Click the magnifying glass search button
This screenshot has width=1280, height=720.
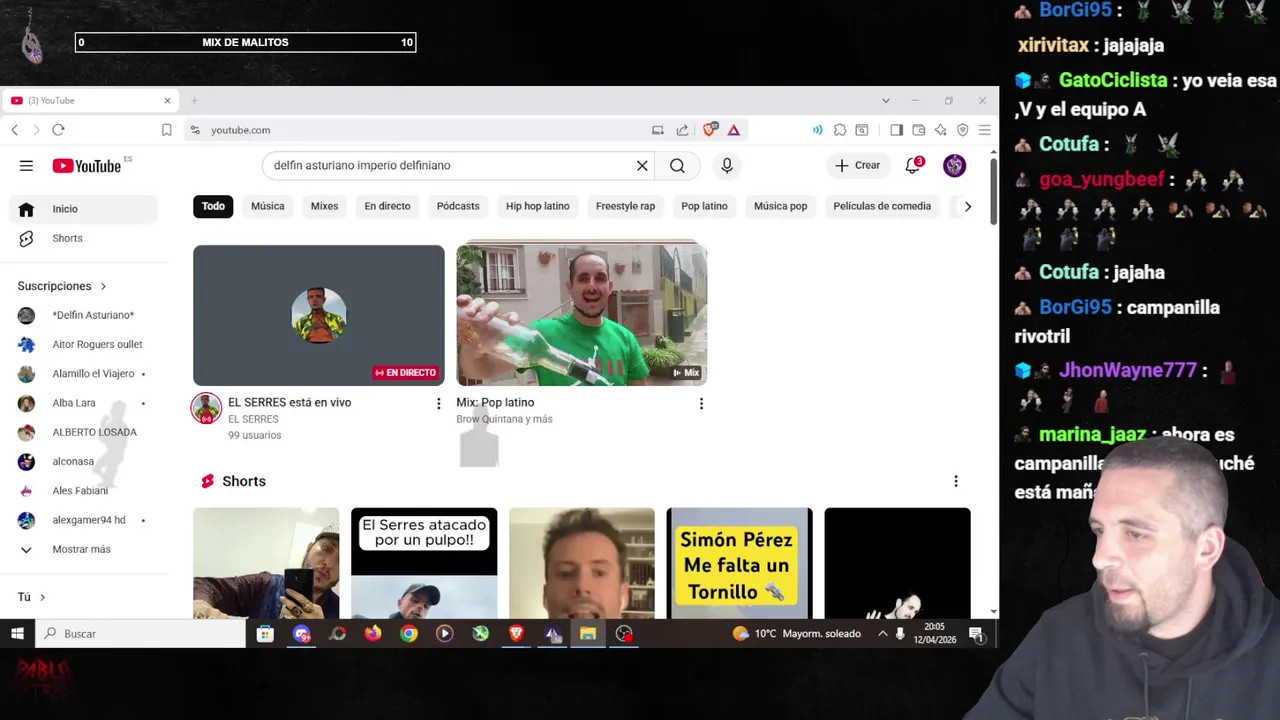pos(678,166)
